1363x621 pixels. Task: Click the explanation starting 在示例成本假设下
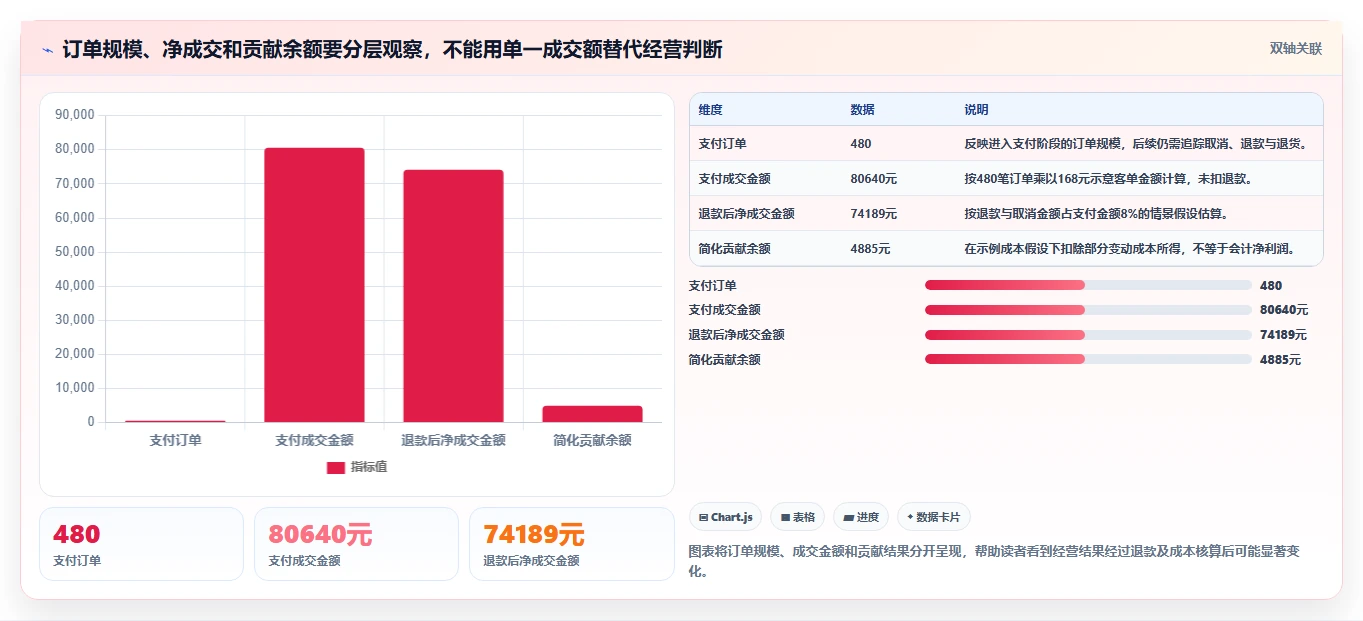point(1137,249)
